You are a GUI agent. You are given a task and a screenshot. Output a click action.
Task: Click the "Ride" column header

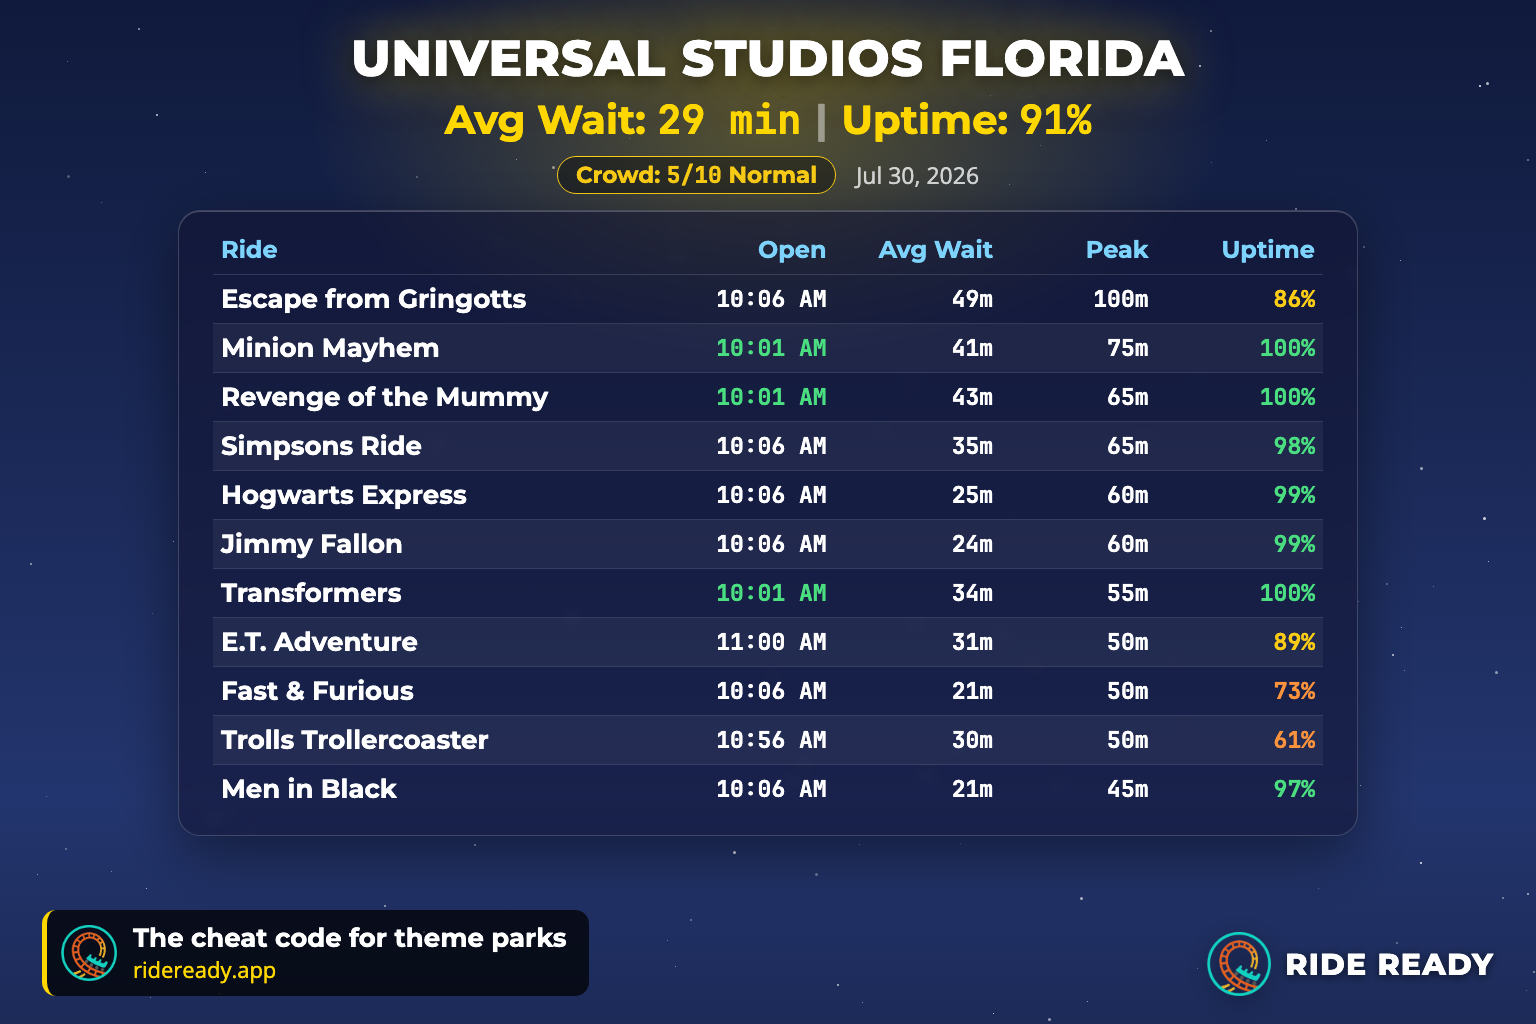click(249, 250)
